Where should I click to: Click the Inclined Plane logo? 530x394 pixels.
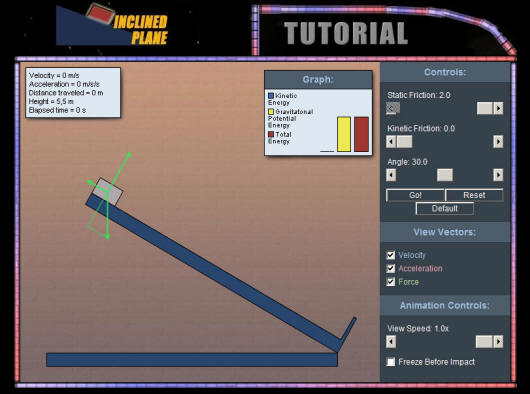[x=112, y=24]
